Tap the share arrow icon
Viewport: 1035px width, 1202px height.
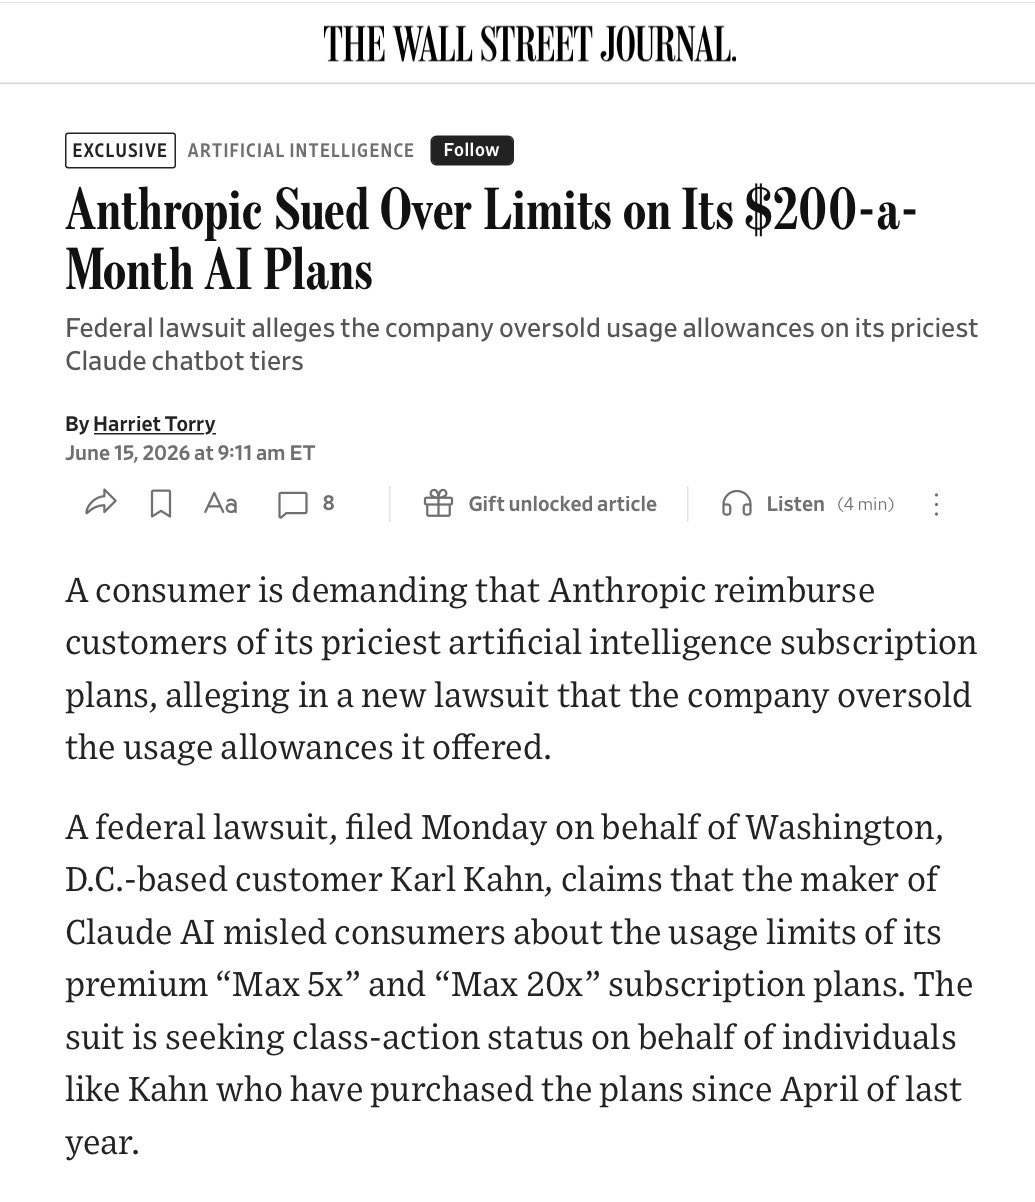[100, 504]
